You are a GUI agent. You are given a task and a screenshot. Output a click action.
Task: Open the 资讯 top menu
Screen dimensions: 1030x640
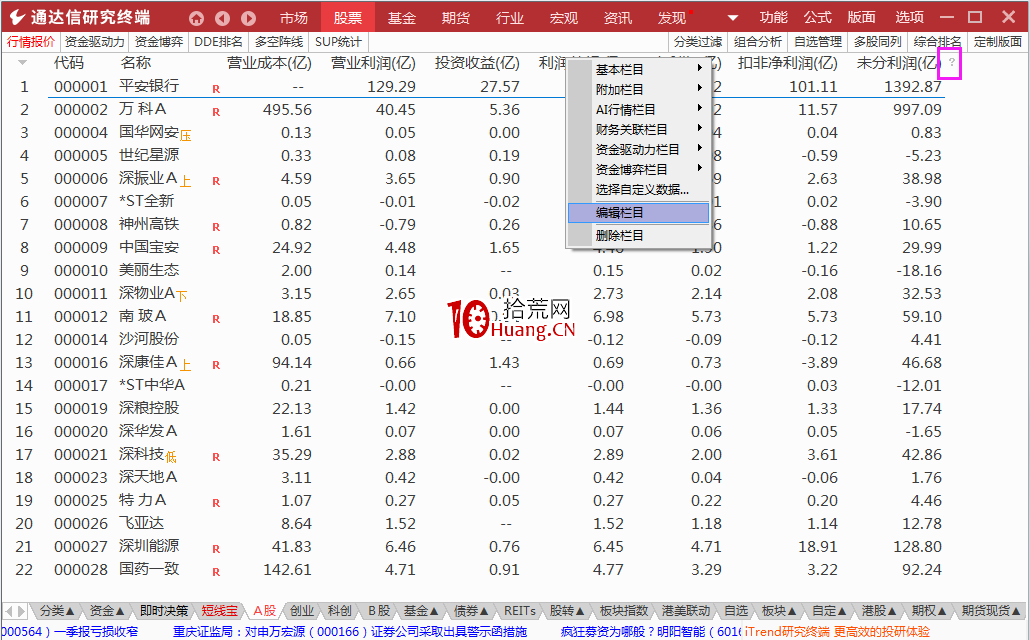[x=617, y=18]
